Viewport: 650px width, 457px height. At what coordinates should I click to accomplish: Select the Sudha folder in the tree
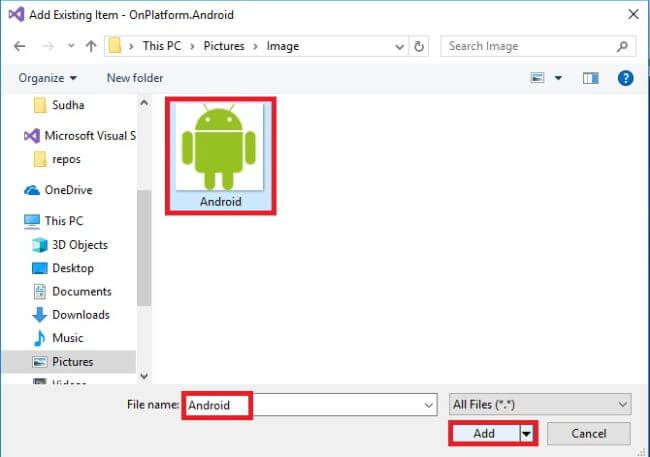(68, 105)
